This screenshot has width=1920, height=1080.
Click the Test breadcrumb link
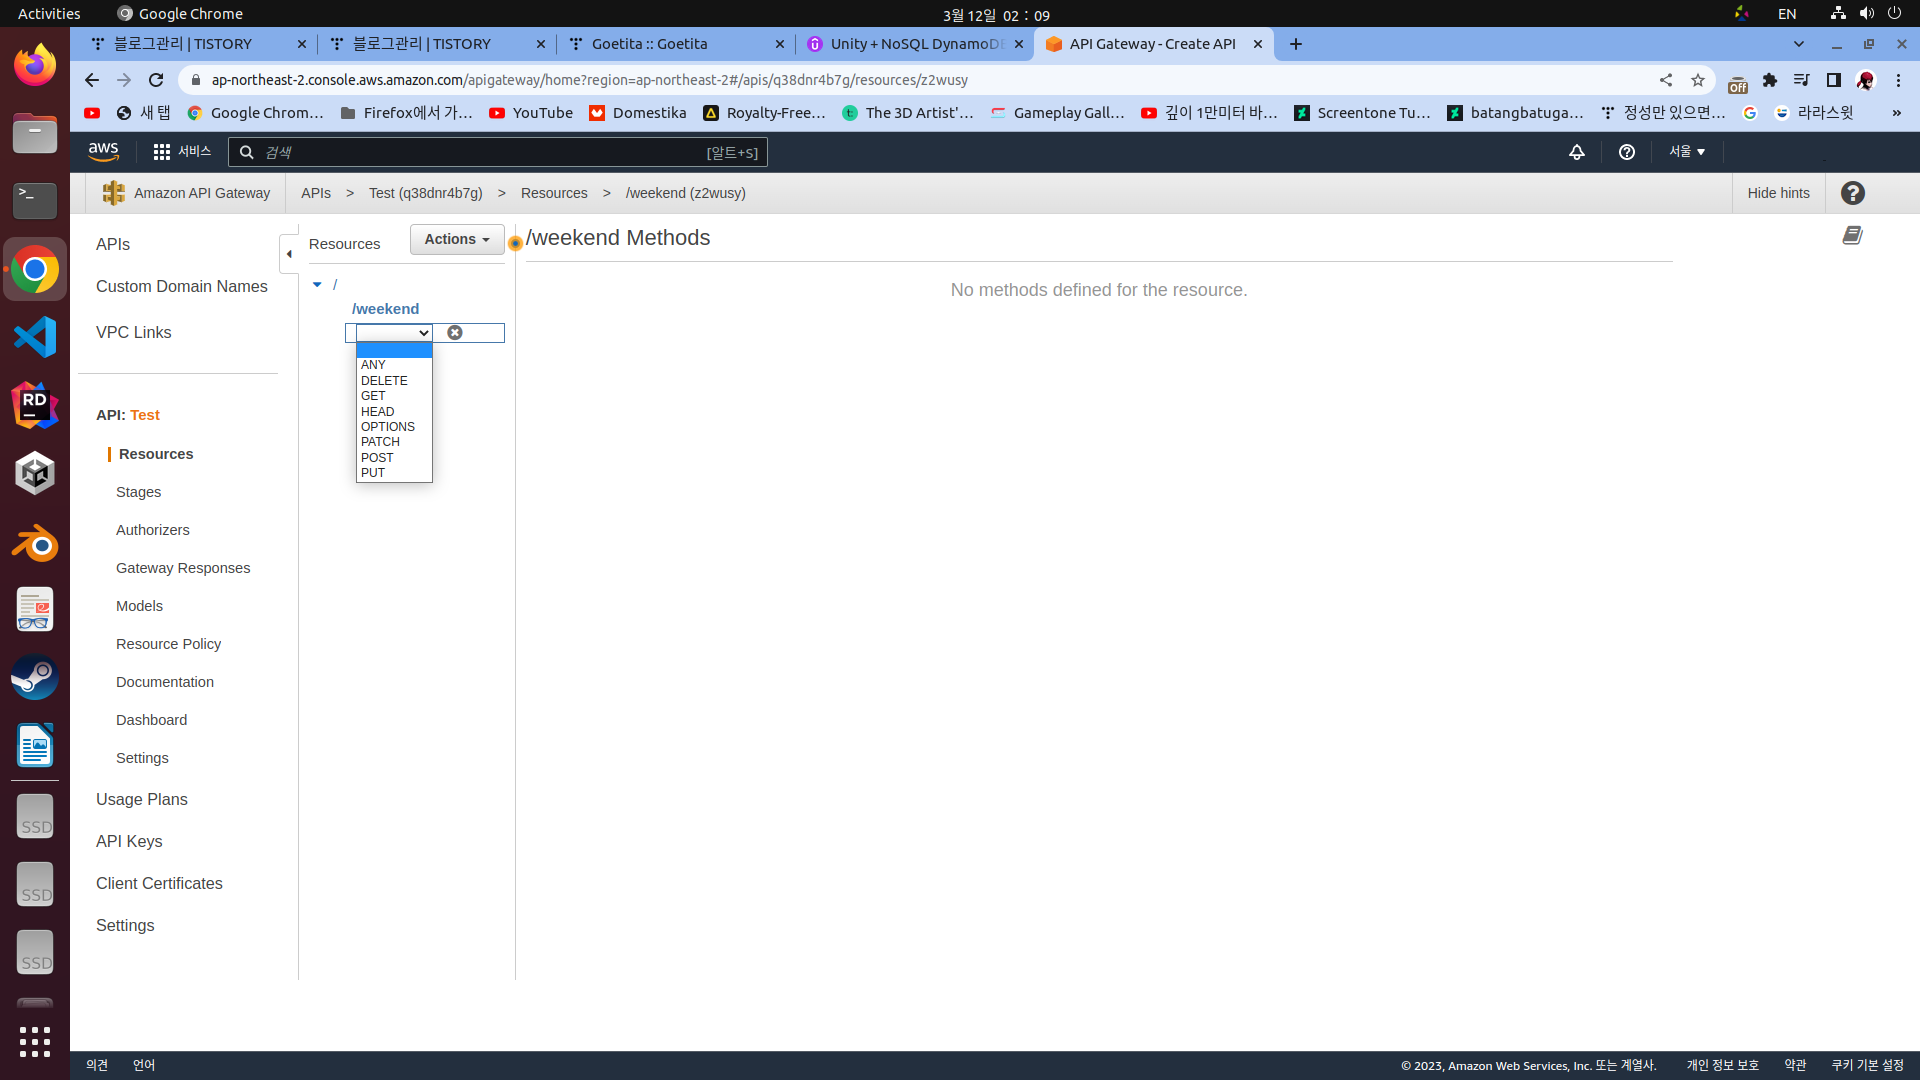425,193
